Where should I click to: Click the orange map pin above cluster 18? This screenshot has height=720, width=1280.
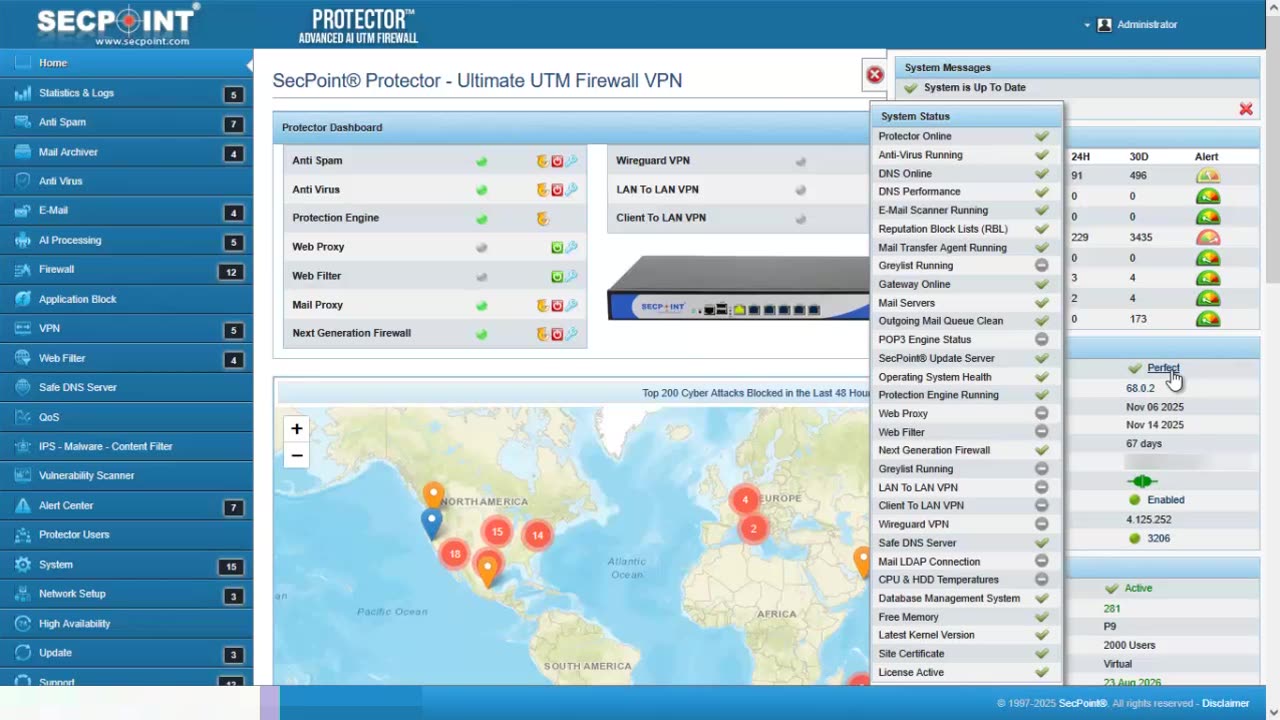(433, 495)
